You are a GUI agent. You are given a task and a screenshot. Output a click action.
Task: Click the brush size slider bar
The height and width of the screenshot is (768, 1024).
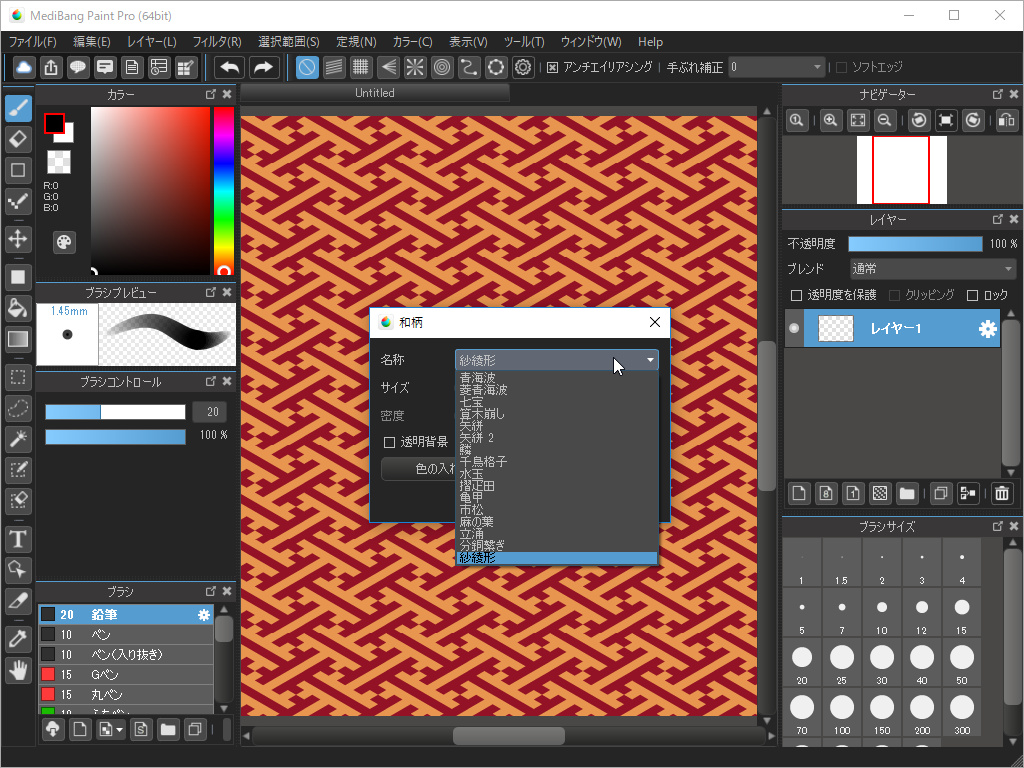[x=116, y=412]
